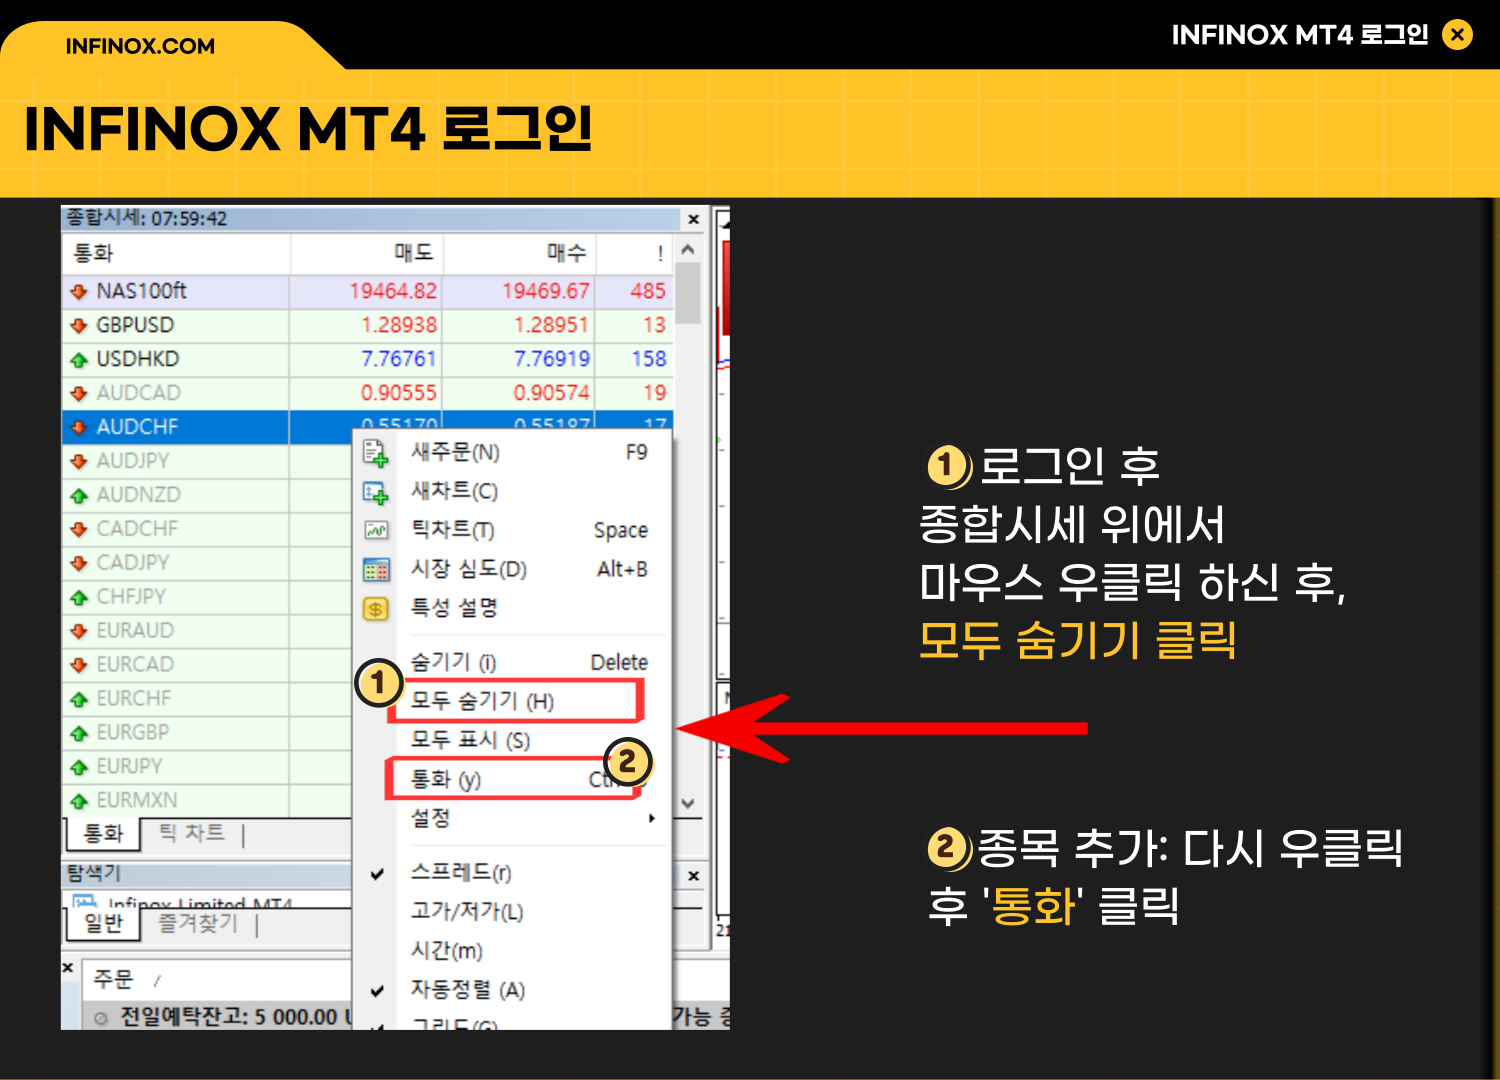The width and height of the screenshot is (1500, 1080).
Task: Choose 모두 표시 (S) menu entry
Action: tap(514, 741)
